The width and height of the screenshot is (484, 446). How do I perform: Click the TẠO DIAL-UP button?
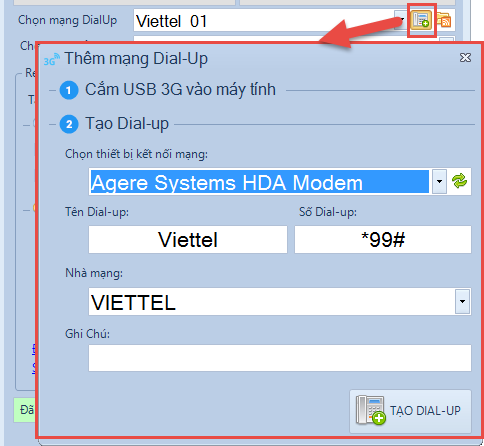point(410,411)
